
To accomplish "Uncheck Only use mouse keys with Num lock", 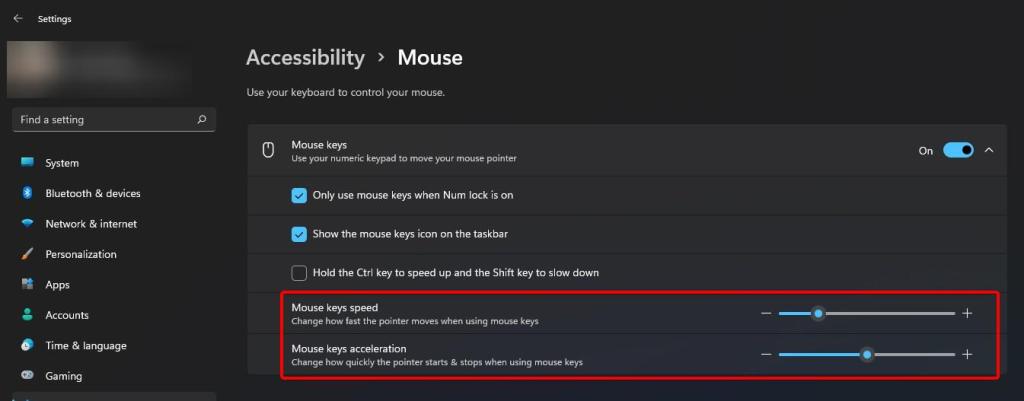I will point(299,195).
